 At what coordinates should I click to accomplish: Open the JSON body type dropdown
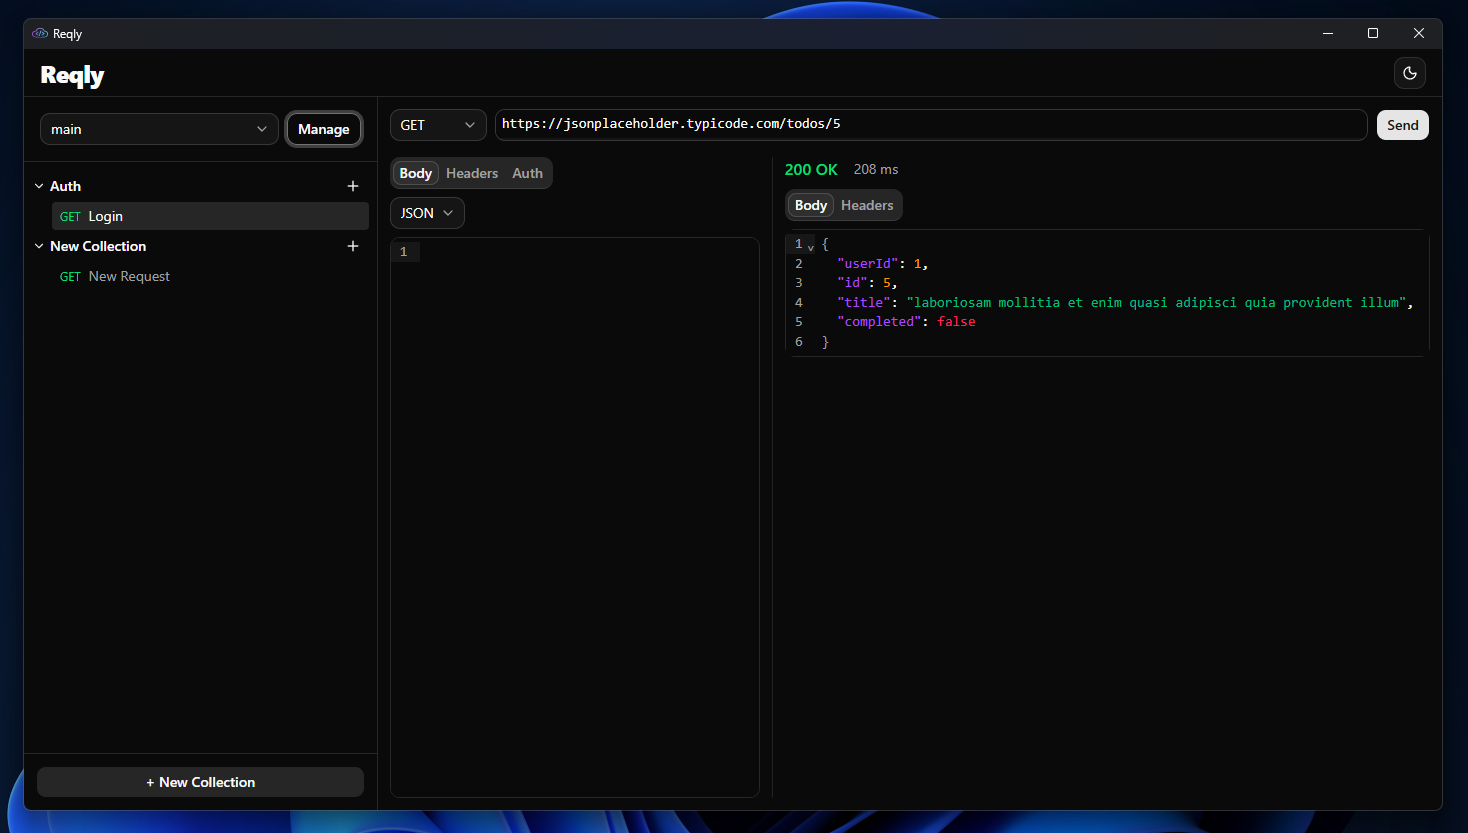click(x=427, y=213)
